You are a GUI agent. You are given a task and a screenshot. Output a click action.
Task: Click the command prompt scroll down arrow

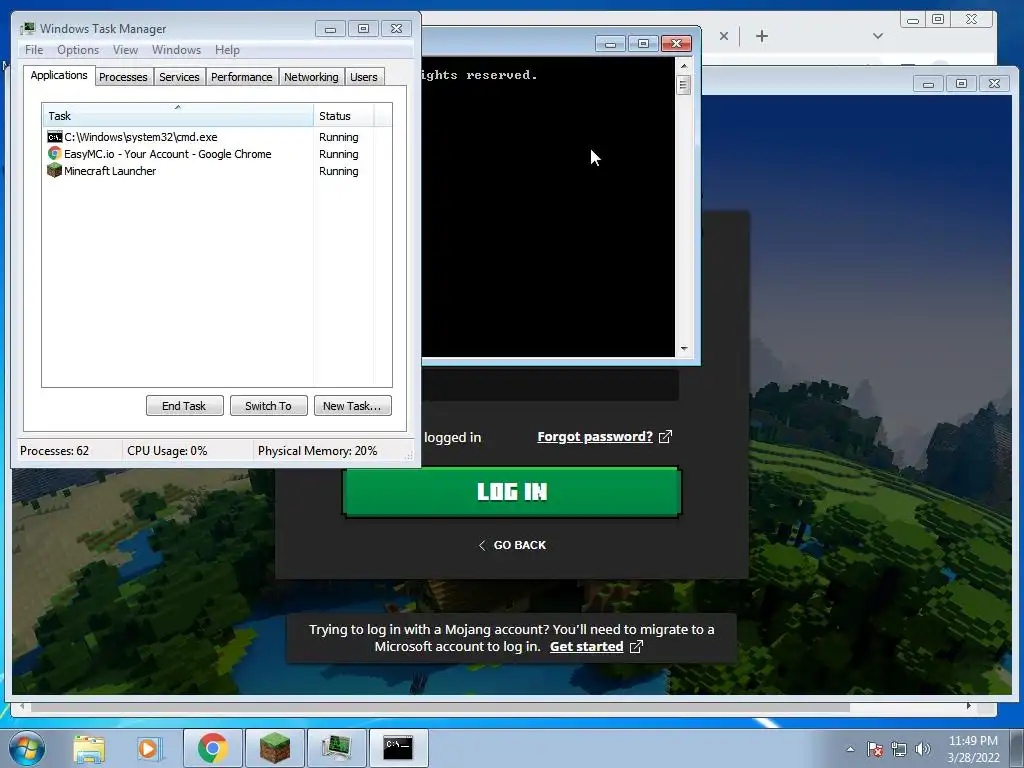684,349
